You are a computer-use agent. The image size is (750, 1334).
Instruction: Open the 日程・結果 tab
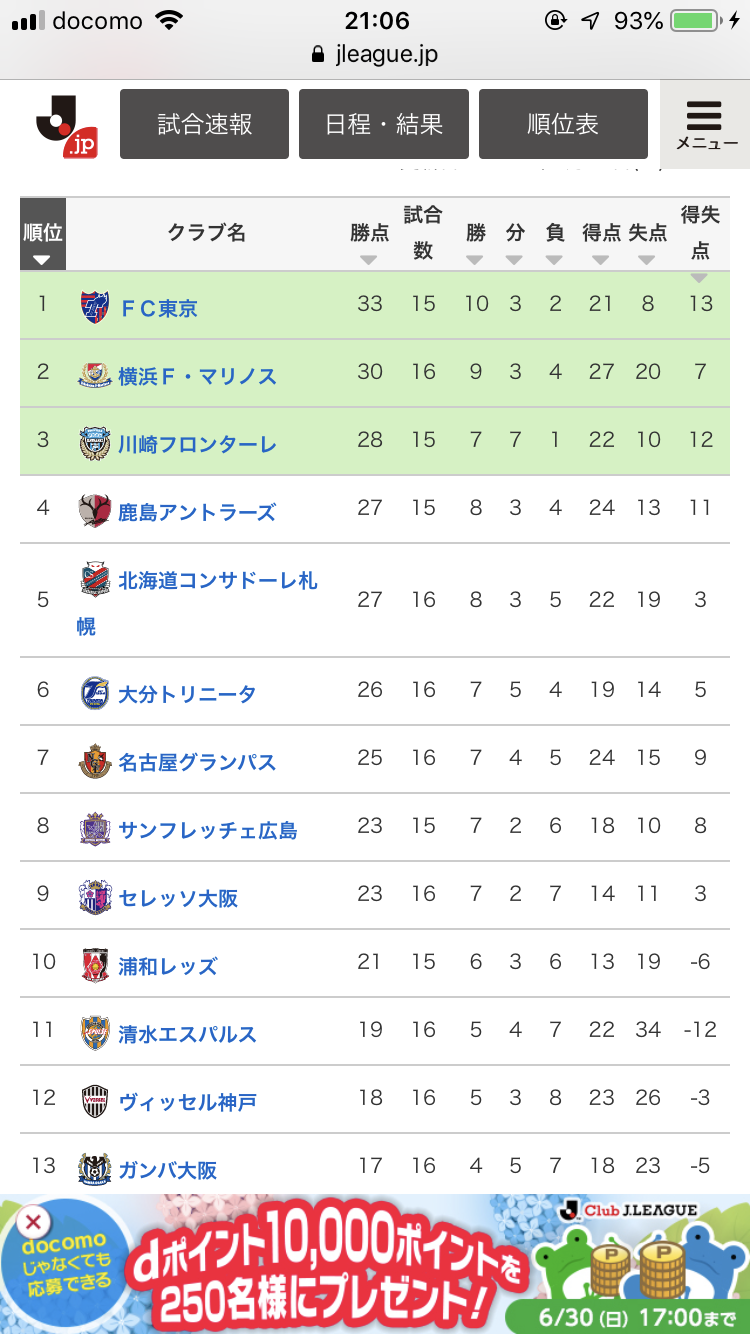(x=384, y=124)
